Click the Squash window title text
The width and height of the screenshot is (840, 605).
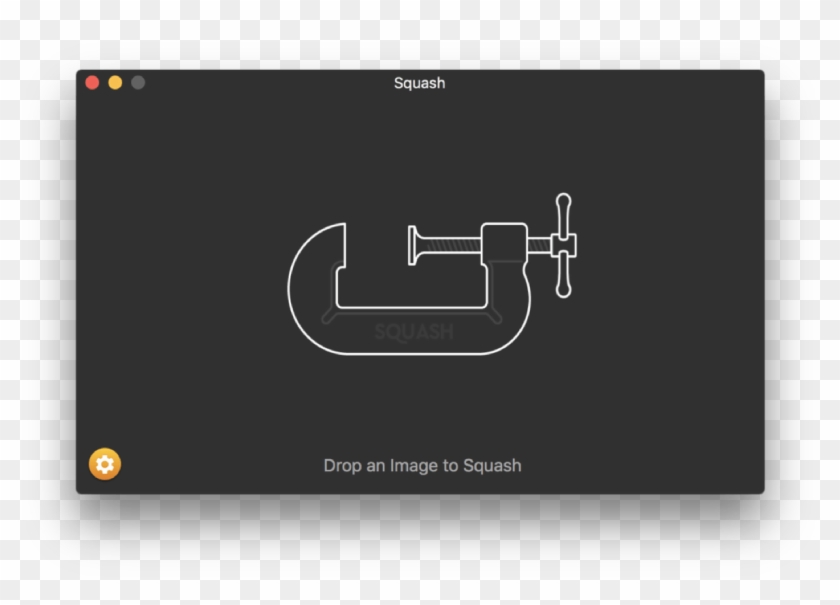[417, 83]
